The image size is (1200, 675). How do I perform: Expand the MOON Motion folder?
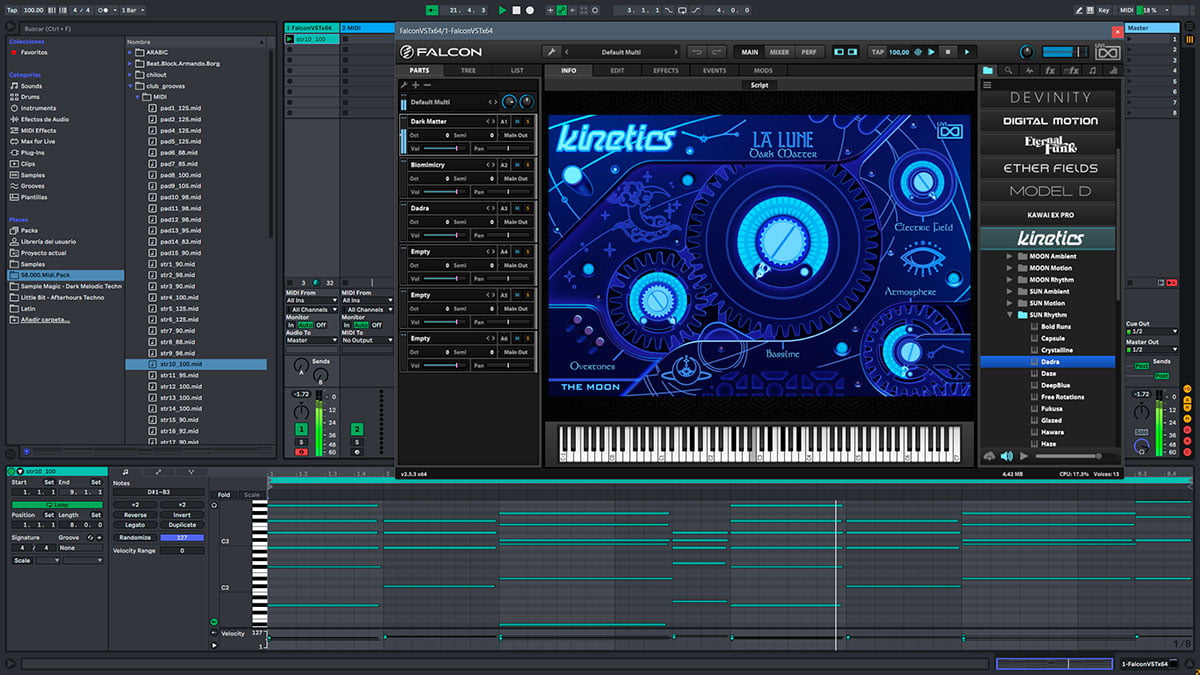coord(1010,268)
